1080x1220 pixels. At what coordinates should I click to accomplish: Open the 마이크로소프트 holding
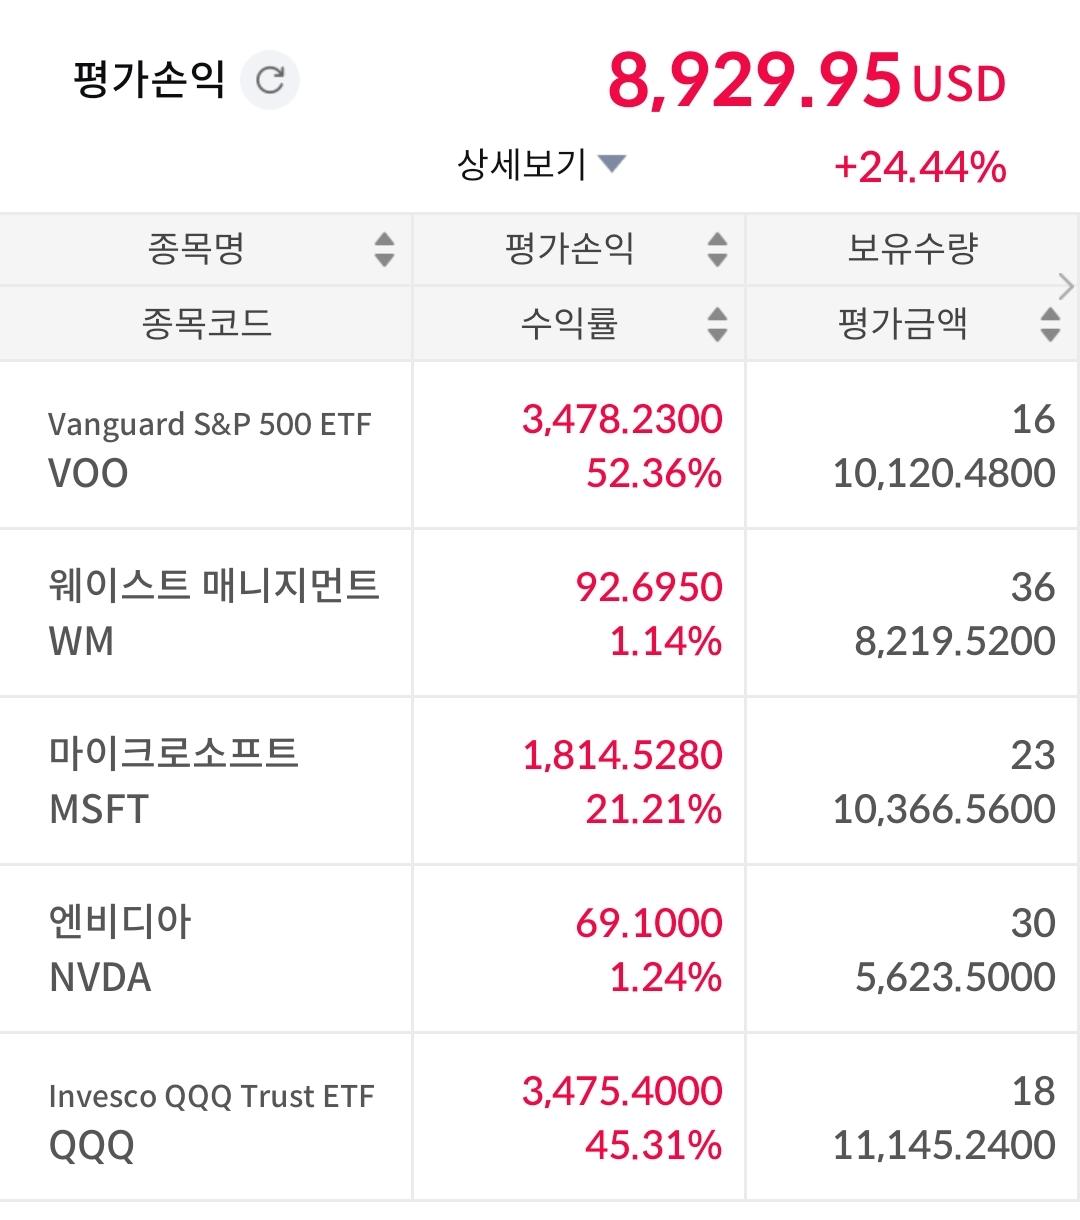point(174,754)
